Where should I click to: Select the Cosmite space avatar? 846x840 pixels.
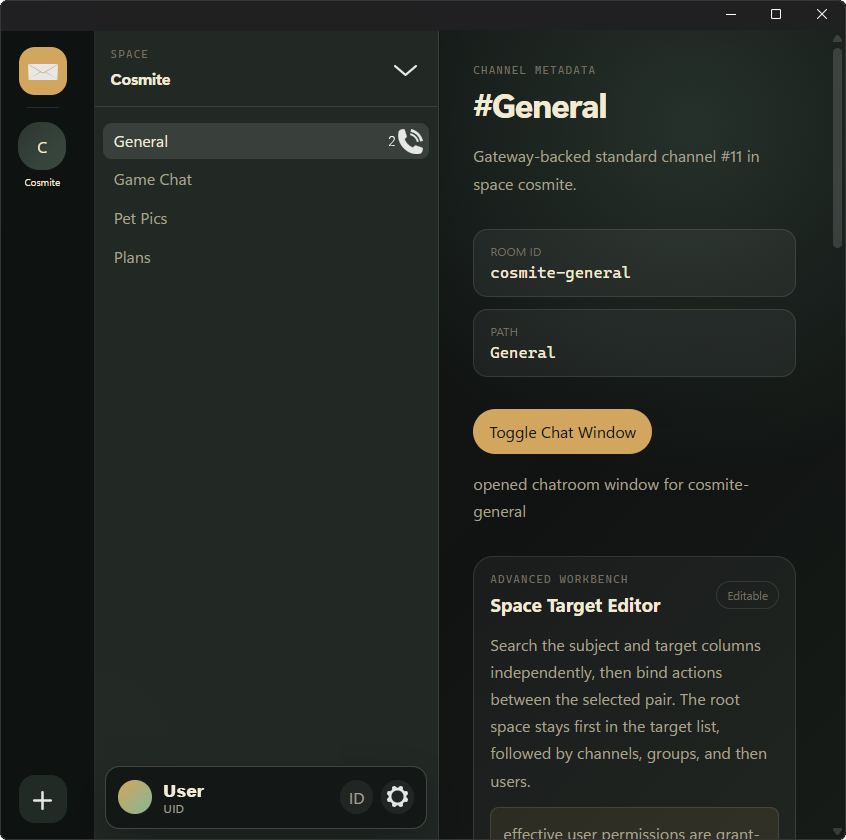(42, 146)
